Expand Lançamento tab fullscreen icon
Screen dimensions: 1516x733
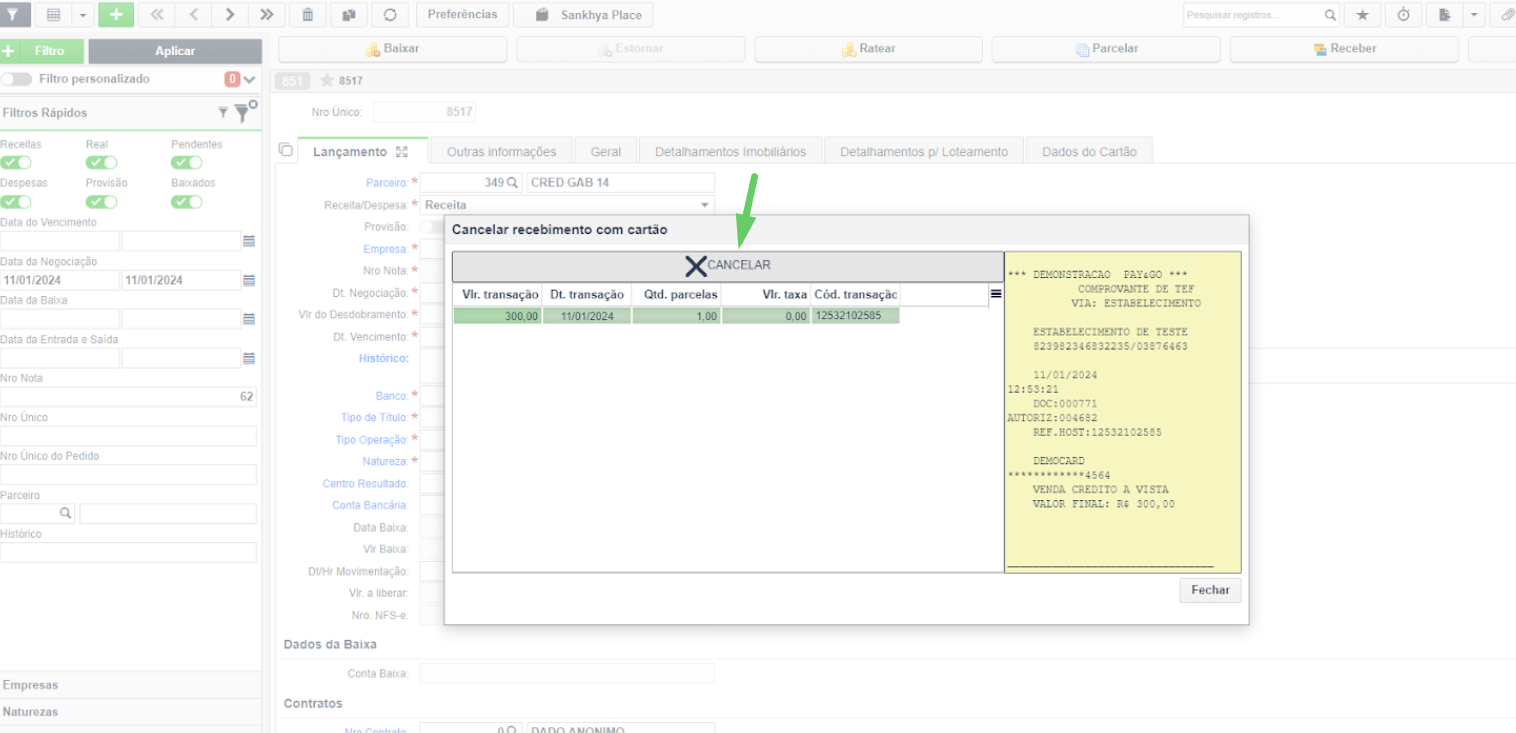coord(402,152)
